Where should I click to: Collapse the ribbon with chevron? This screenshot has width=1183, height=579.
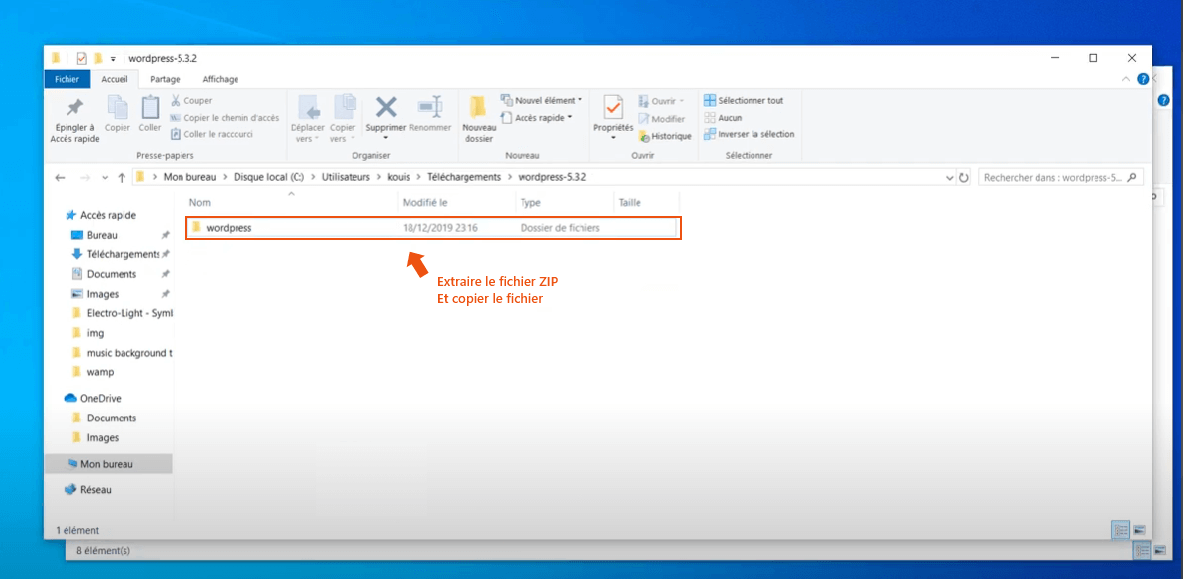point(1126,79)
